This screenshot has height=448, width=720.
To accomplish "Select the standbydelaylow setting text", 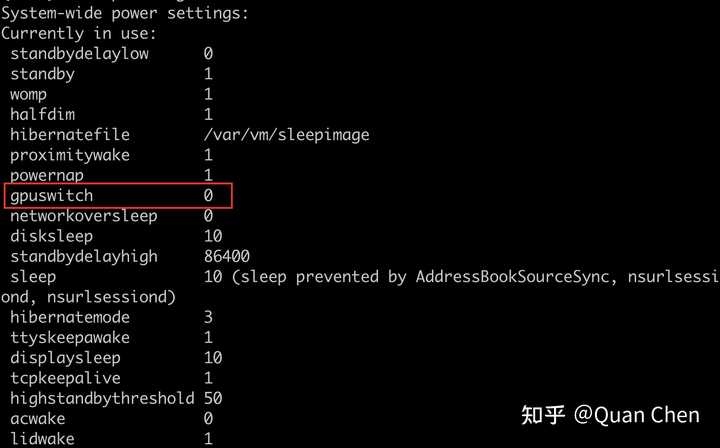I will pyautogui.click(x=79, y=54).
